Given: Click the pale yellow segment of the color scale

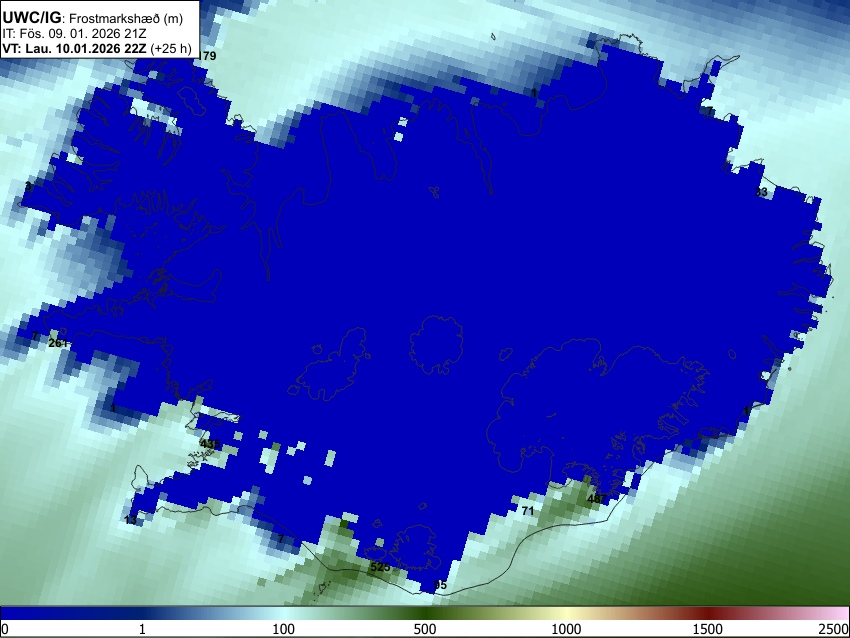Looking at the screenshot, I should pyautogui.click(x=566, y=614).
